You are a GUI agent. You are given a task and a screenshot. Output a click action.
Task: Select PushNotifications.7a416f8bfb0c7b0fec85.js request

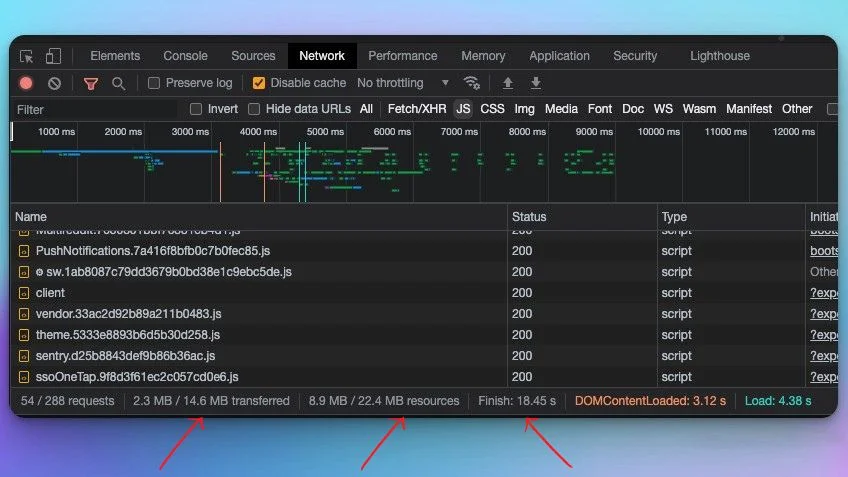[x=153, y=251]
